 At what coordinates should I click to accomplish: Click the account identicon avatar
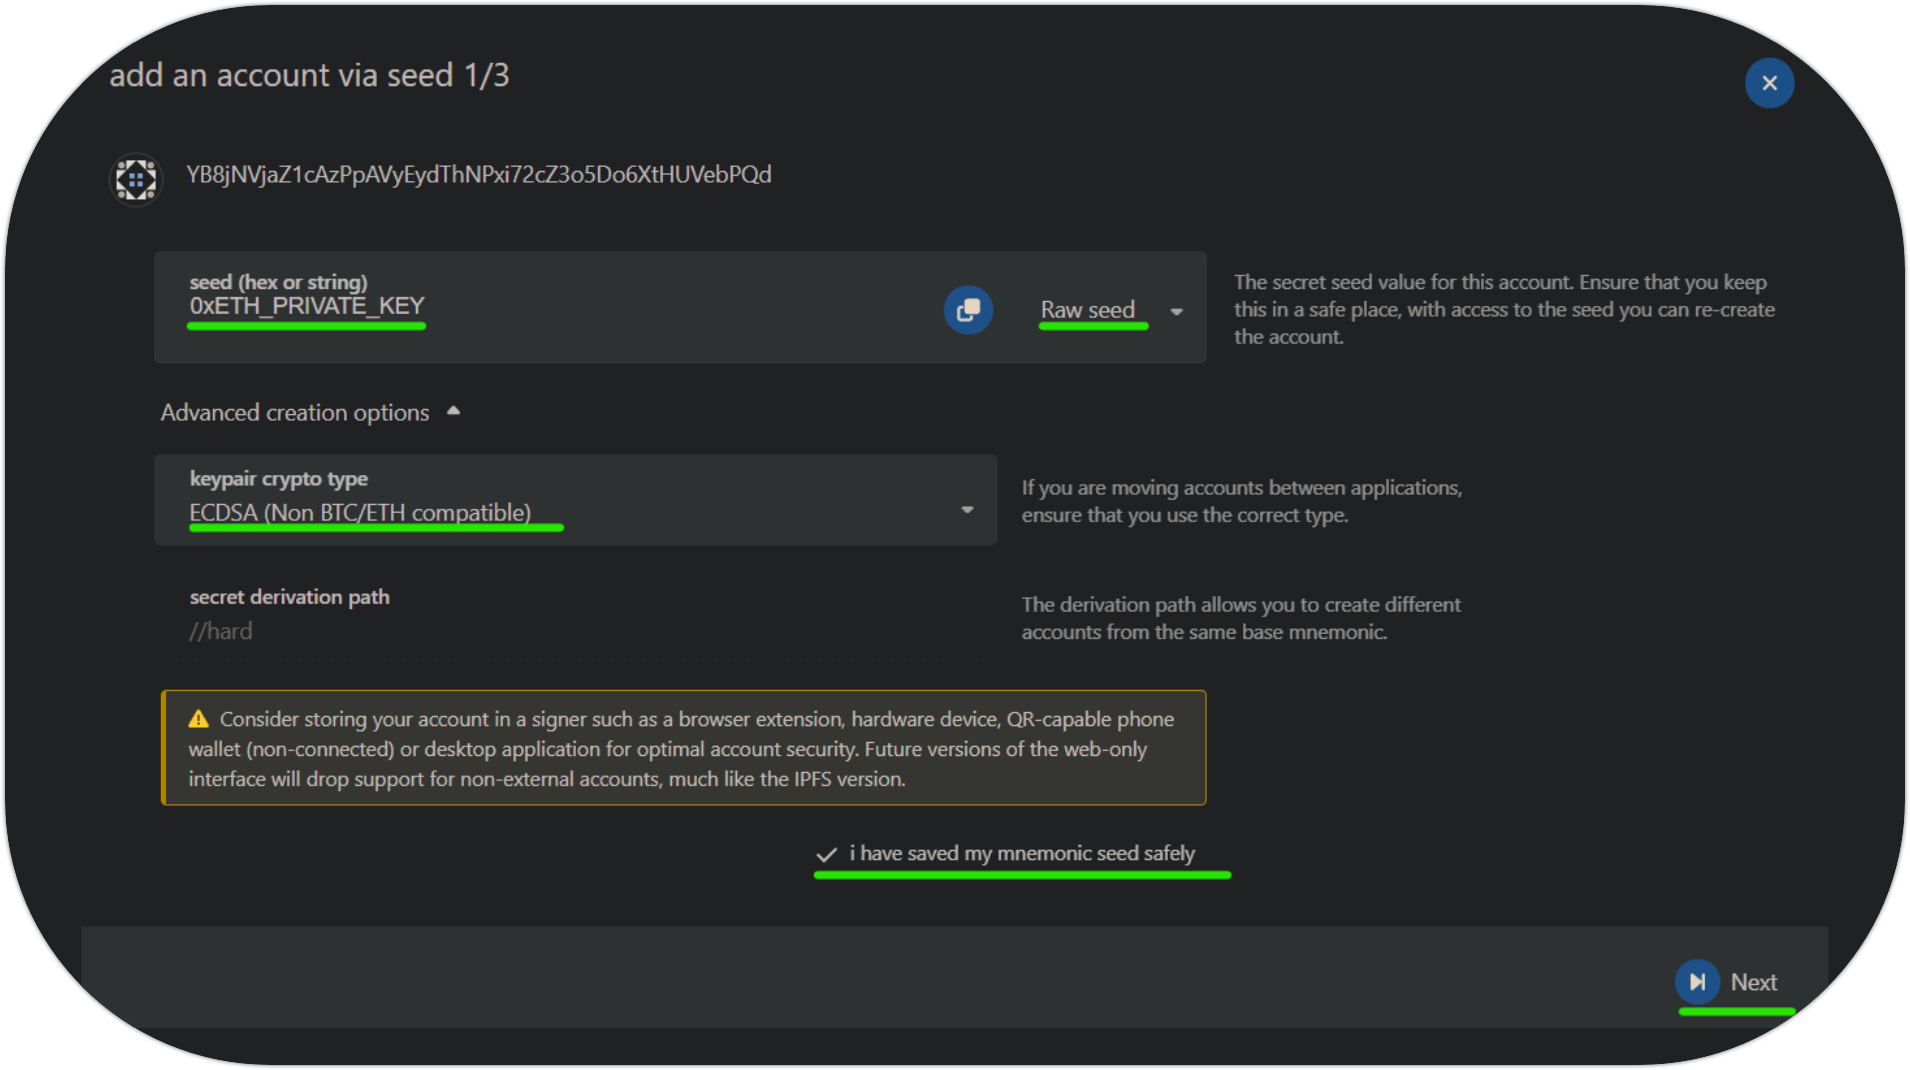136,179
